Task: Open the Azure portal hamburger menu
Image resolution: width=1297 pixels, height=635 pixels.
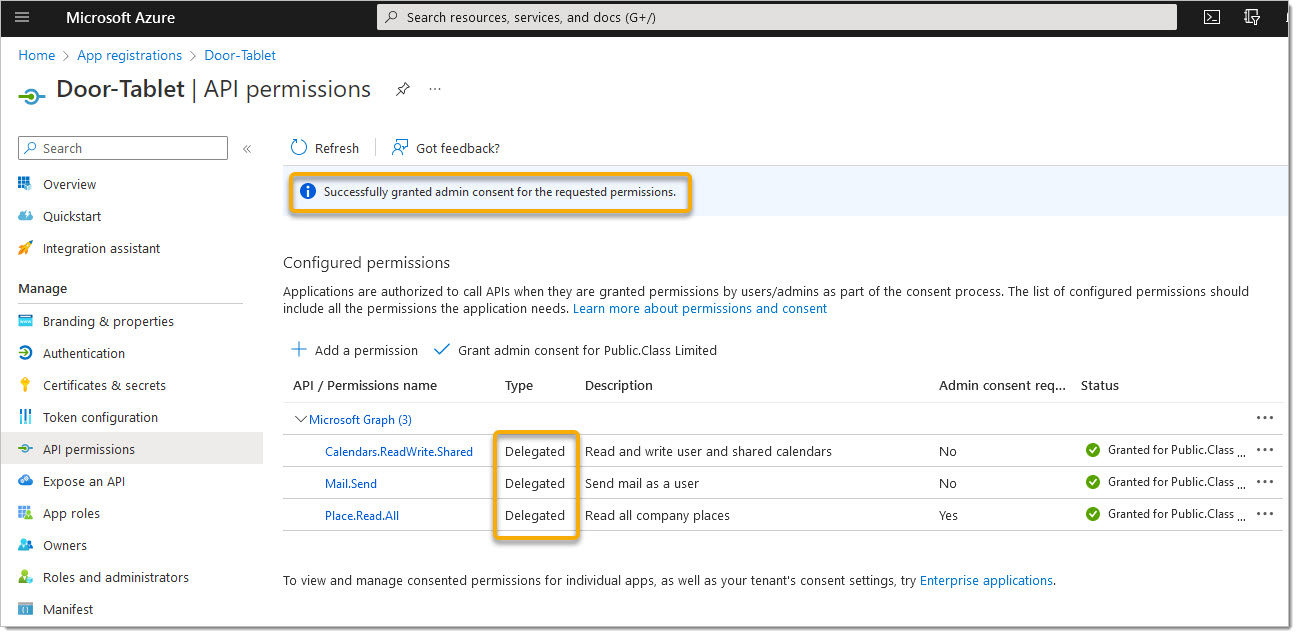Action: (23, 17)
